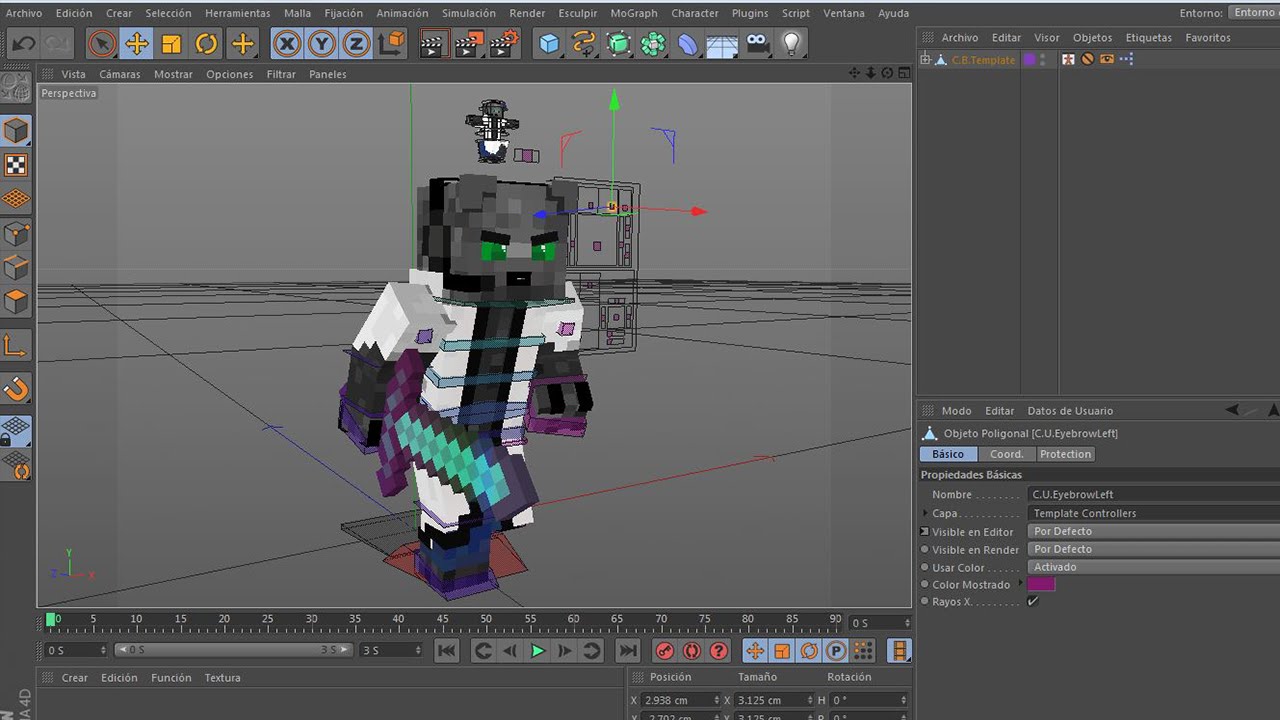Viewport: 1280px width, 720px height.
Task: Click frame 45 on timeline ruler
Action: tap(442, 619)
